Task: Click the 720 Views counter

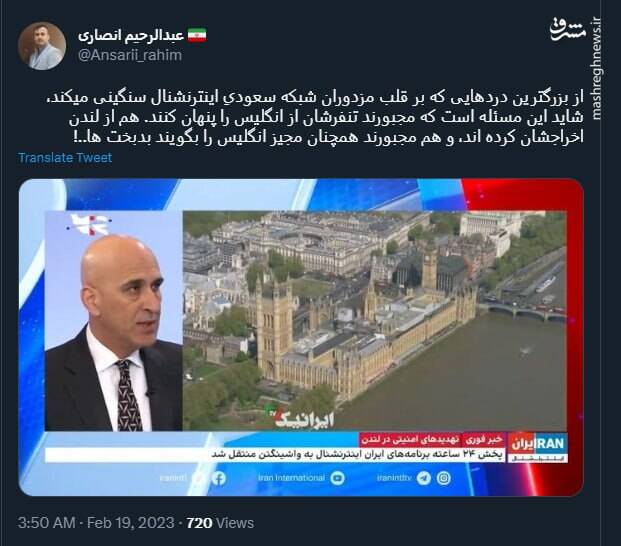Action: click(x=220, y=523)
